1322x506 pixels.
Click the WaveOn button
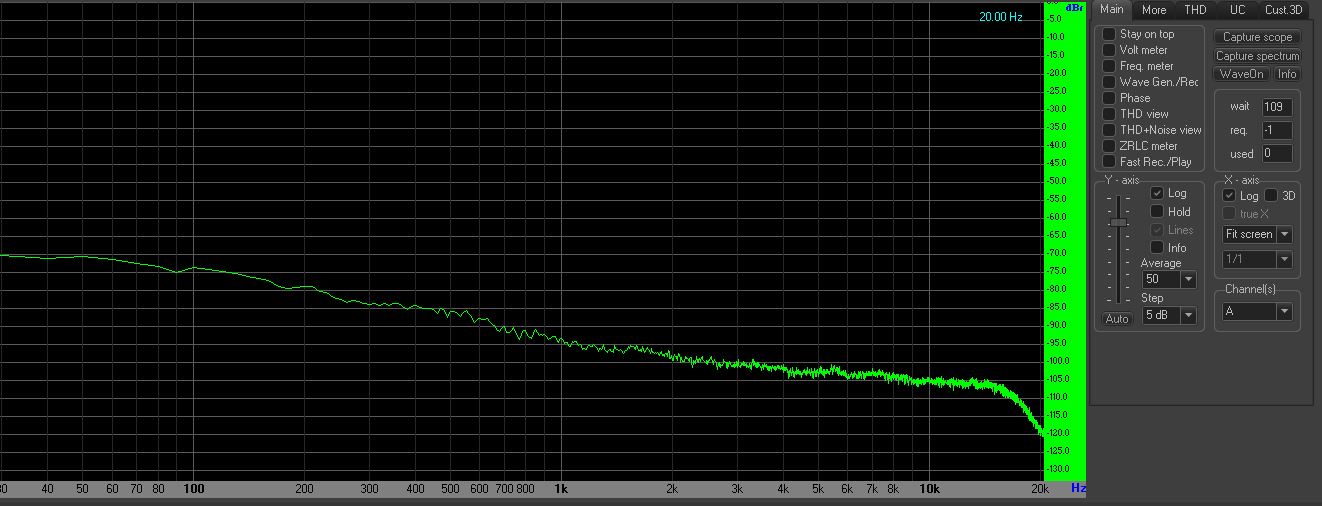coord(1241,74)
